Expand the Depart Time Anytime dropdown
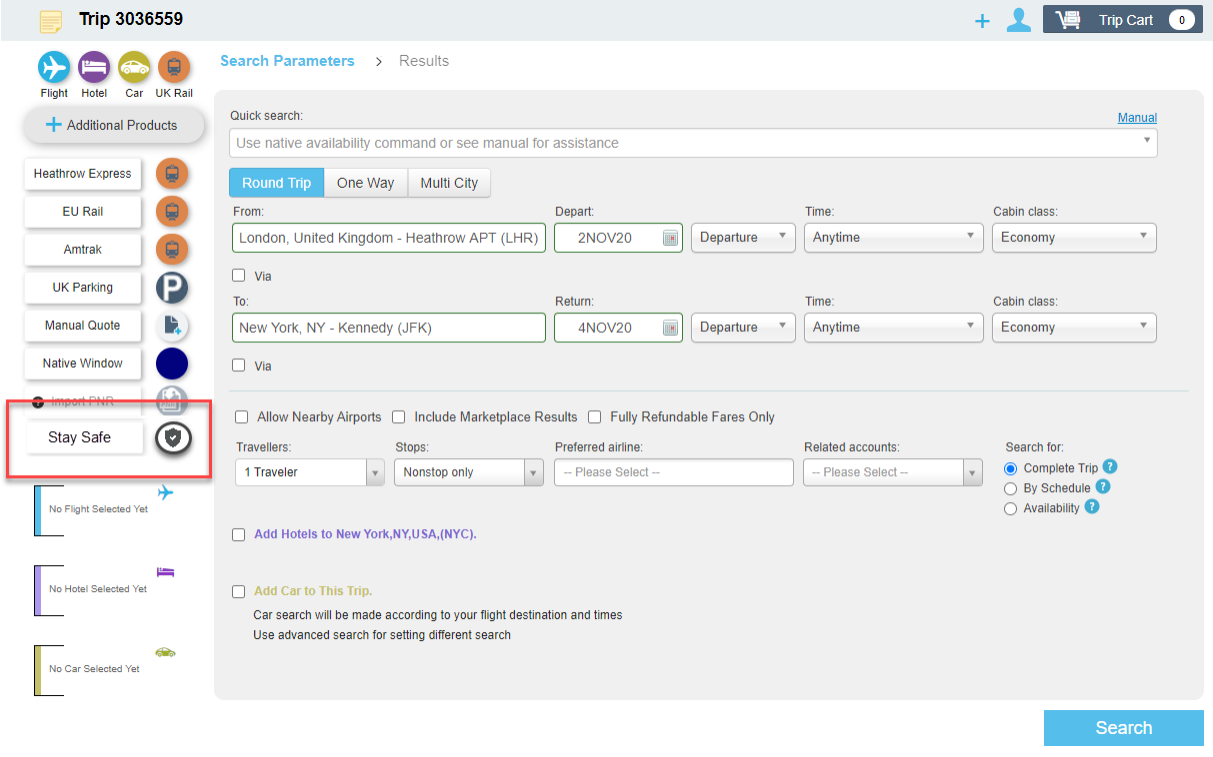 (894, 238)
